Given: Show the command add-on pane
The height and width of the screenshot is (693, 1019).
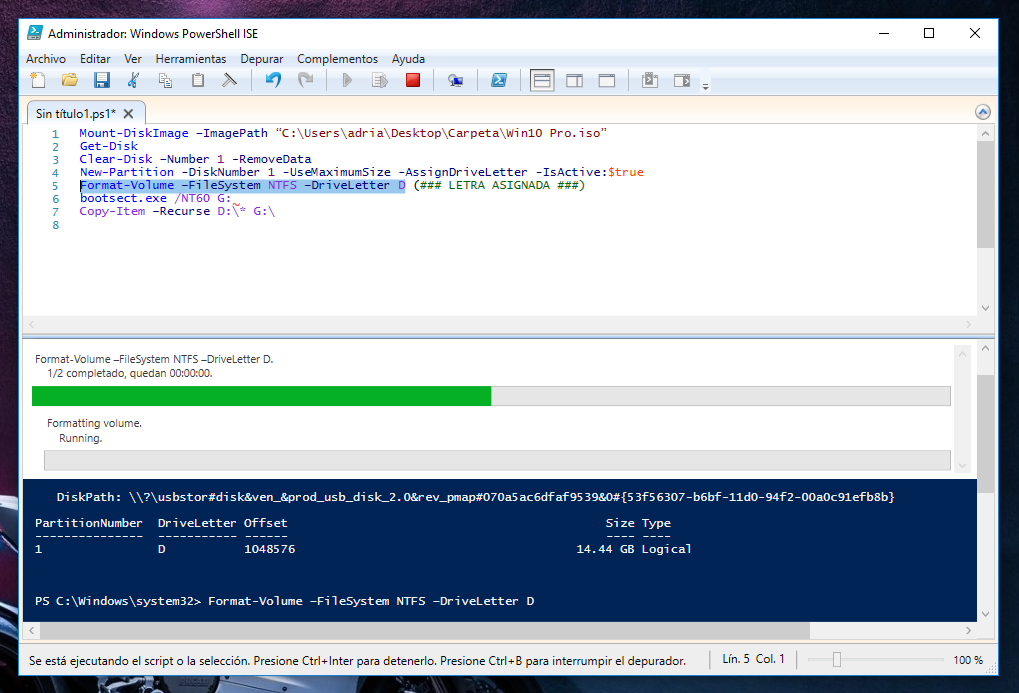Looking at the screenshot, I should click(682, 81).
